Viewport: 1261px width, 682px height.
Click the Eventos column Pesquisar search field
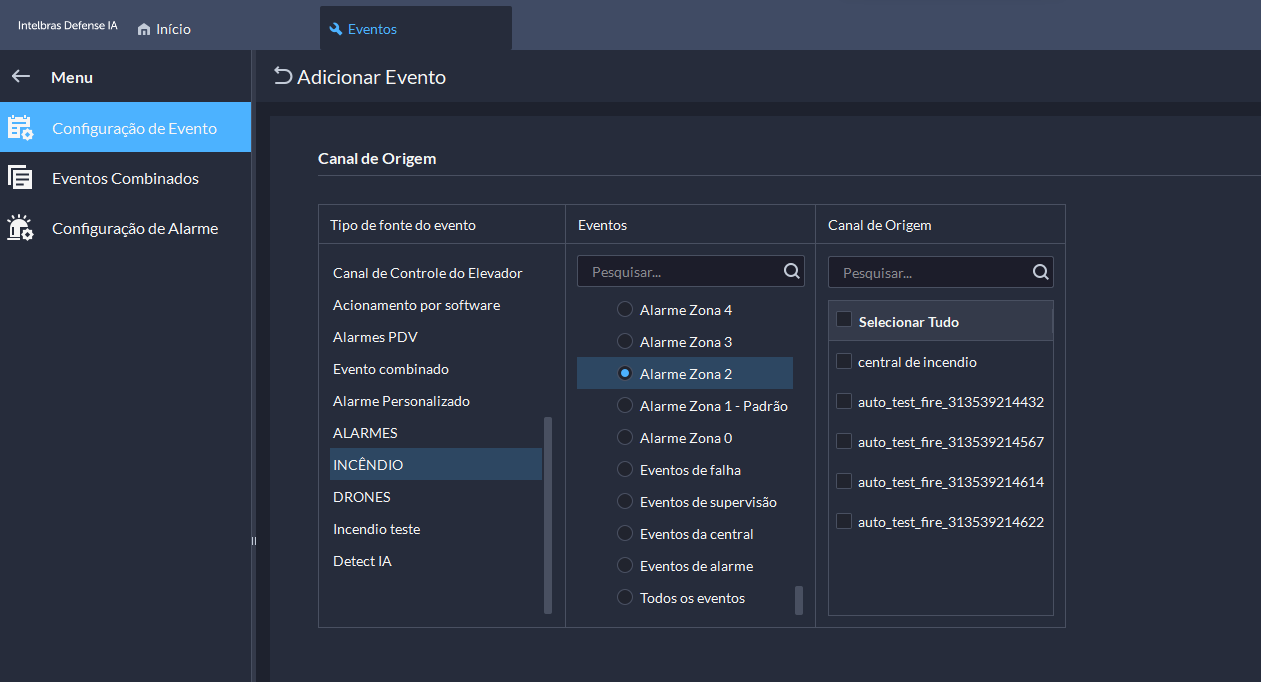pyautogui.click(x=680, y=271)
